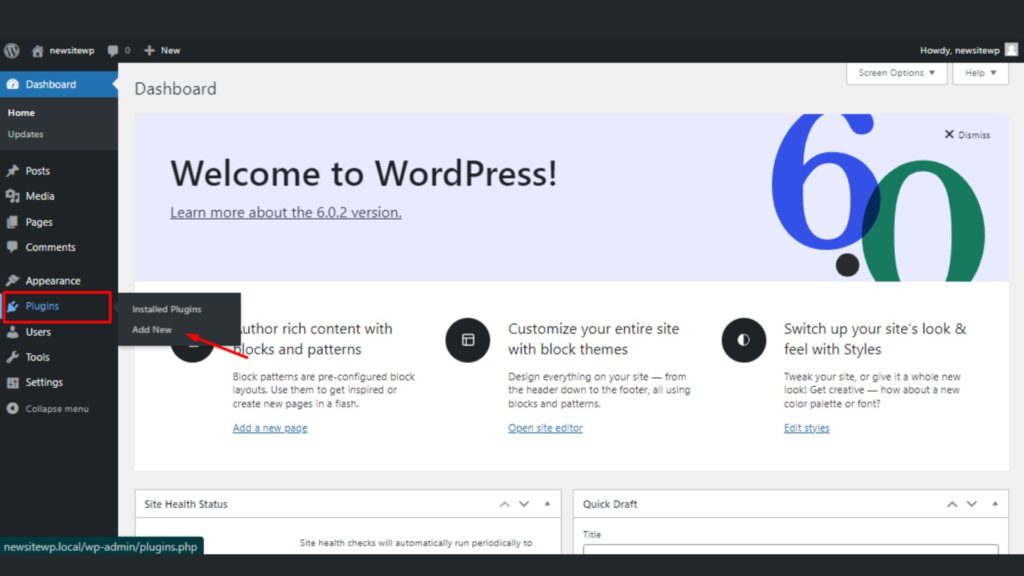Dismiss the Welcome to WordPress panel
The height and width of the screenshot is (576, 1024).
coord(967,135)
